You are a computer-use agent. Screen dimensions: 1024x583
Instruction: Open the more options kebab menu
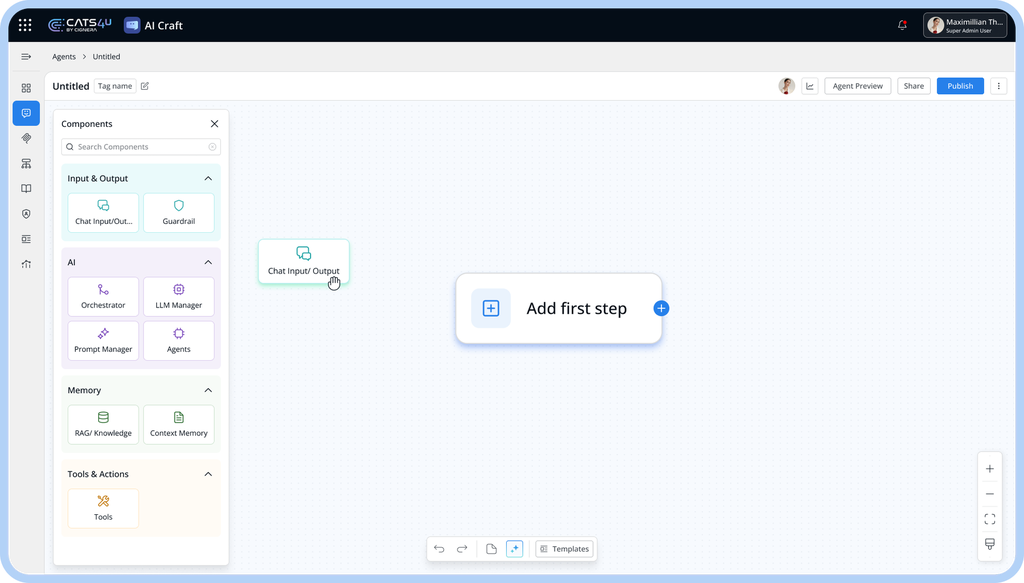pos(999,86)
